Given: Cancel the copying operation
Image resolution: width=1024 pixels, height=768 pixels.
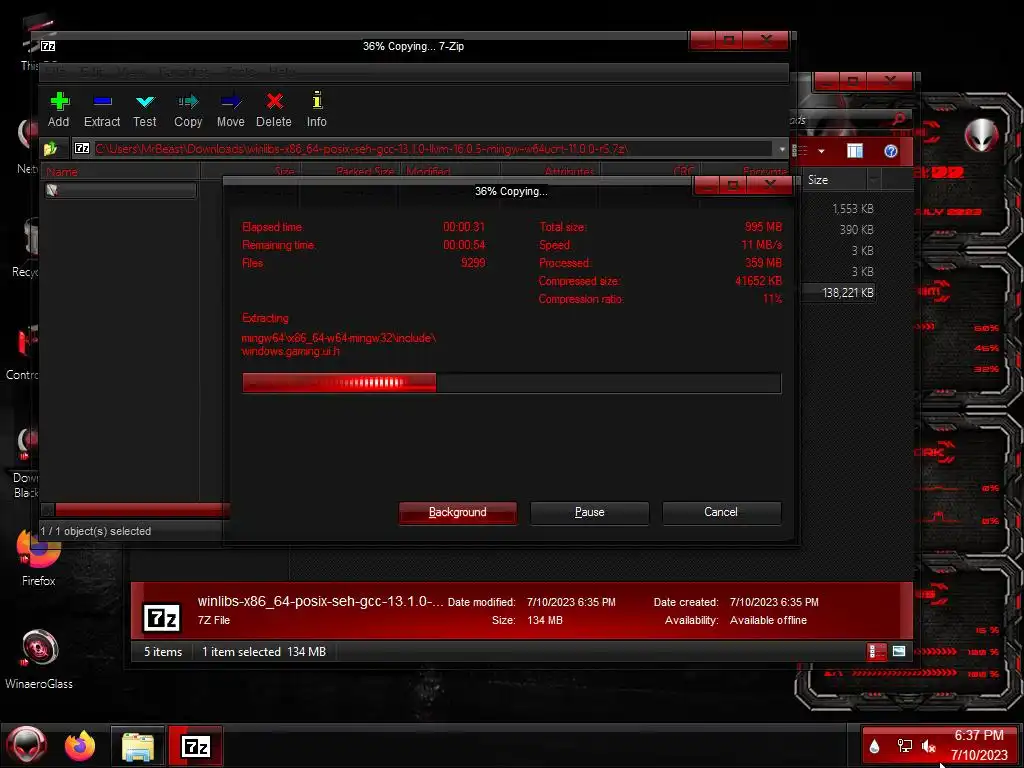Looking at the screenshot, I should [722, 513].
